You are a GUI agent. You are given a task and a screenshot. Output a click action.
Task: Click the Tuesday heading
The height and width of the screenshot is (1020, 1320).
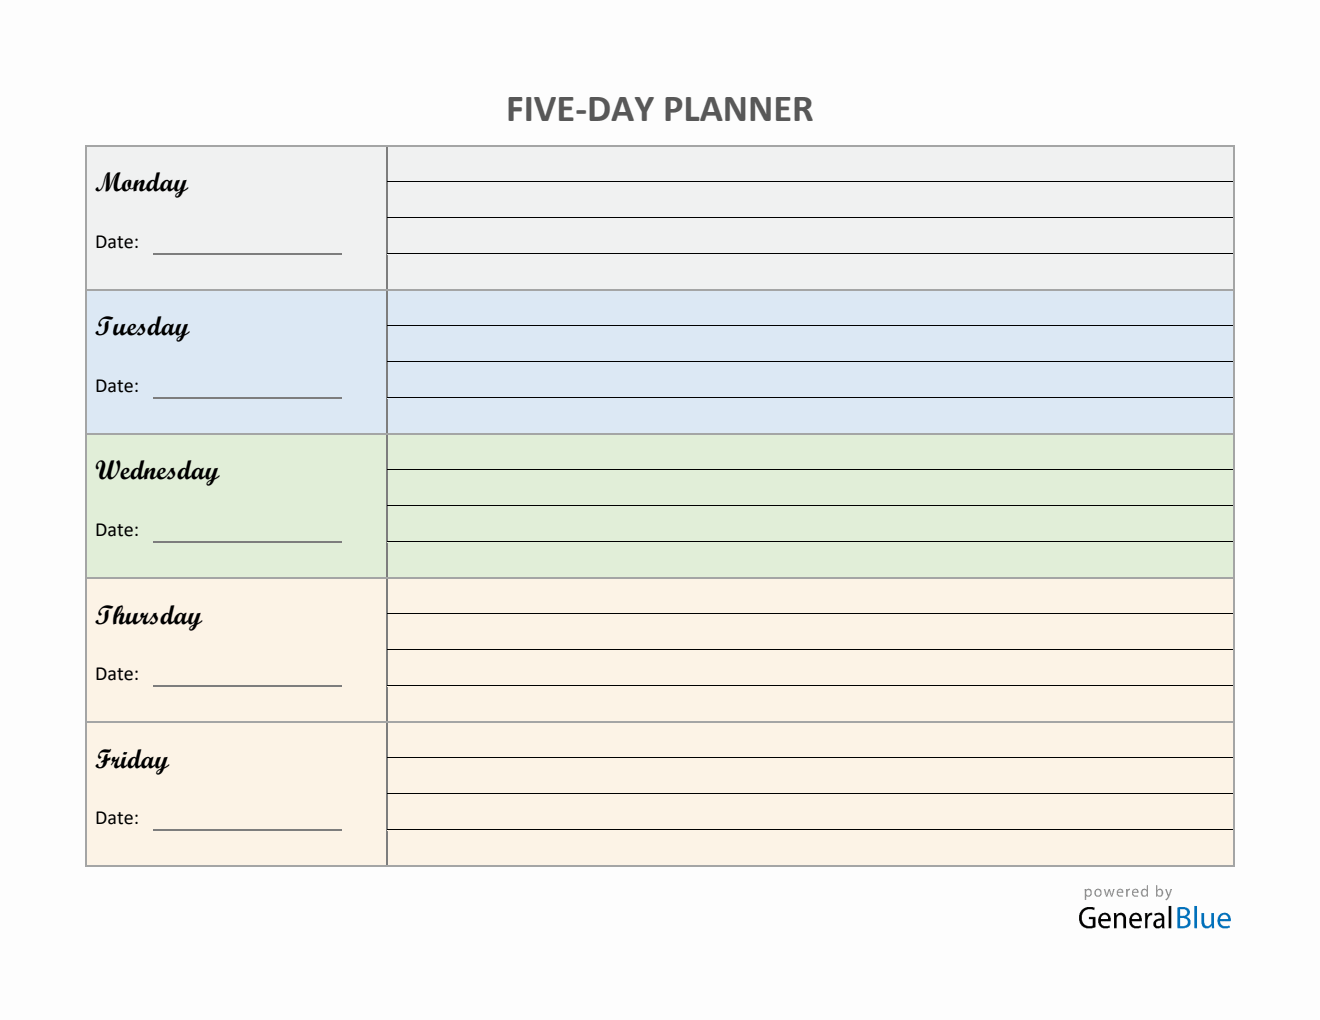coord(142,327)
